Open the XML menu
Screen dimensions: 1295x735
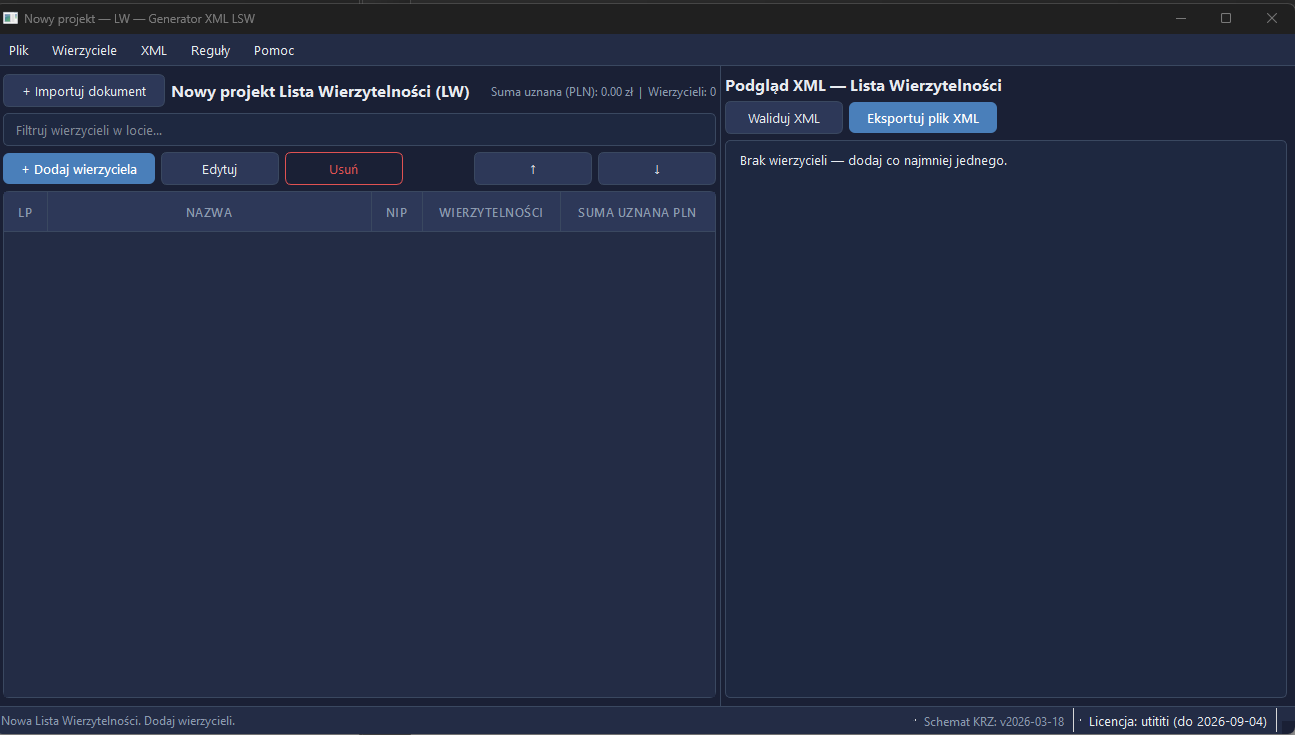tap(154, 50)
